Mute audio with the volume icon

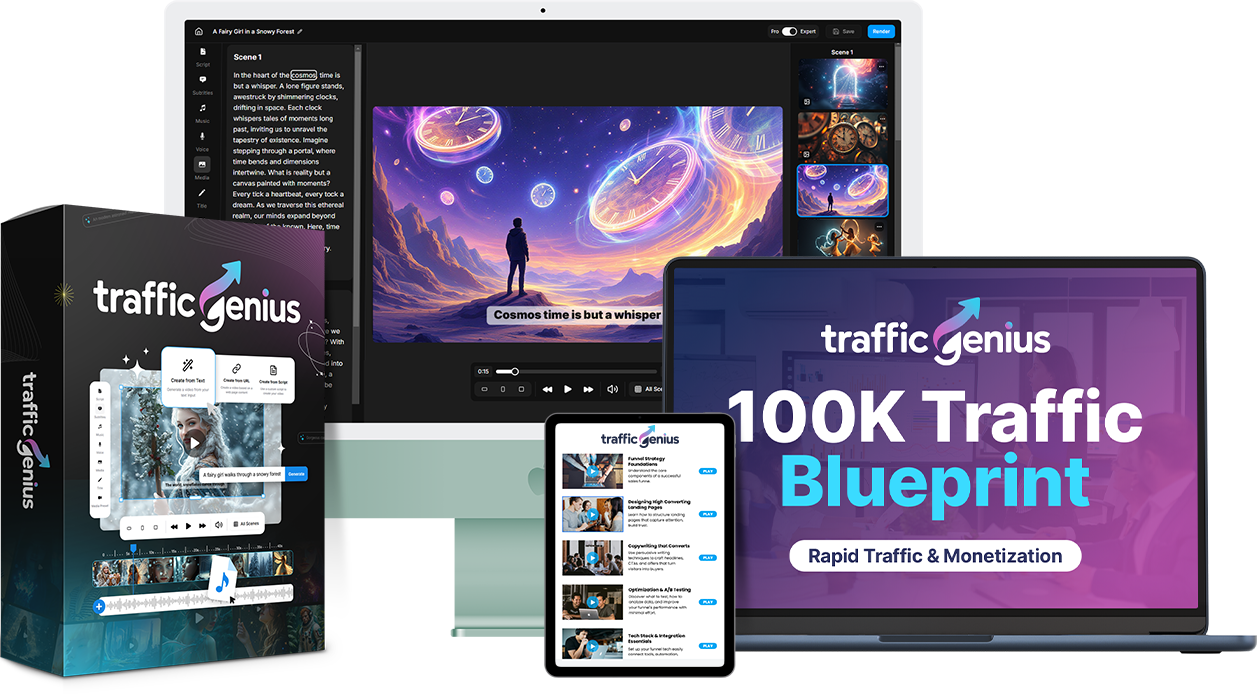[x=613, y=389]
